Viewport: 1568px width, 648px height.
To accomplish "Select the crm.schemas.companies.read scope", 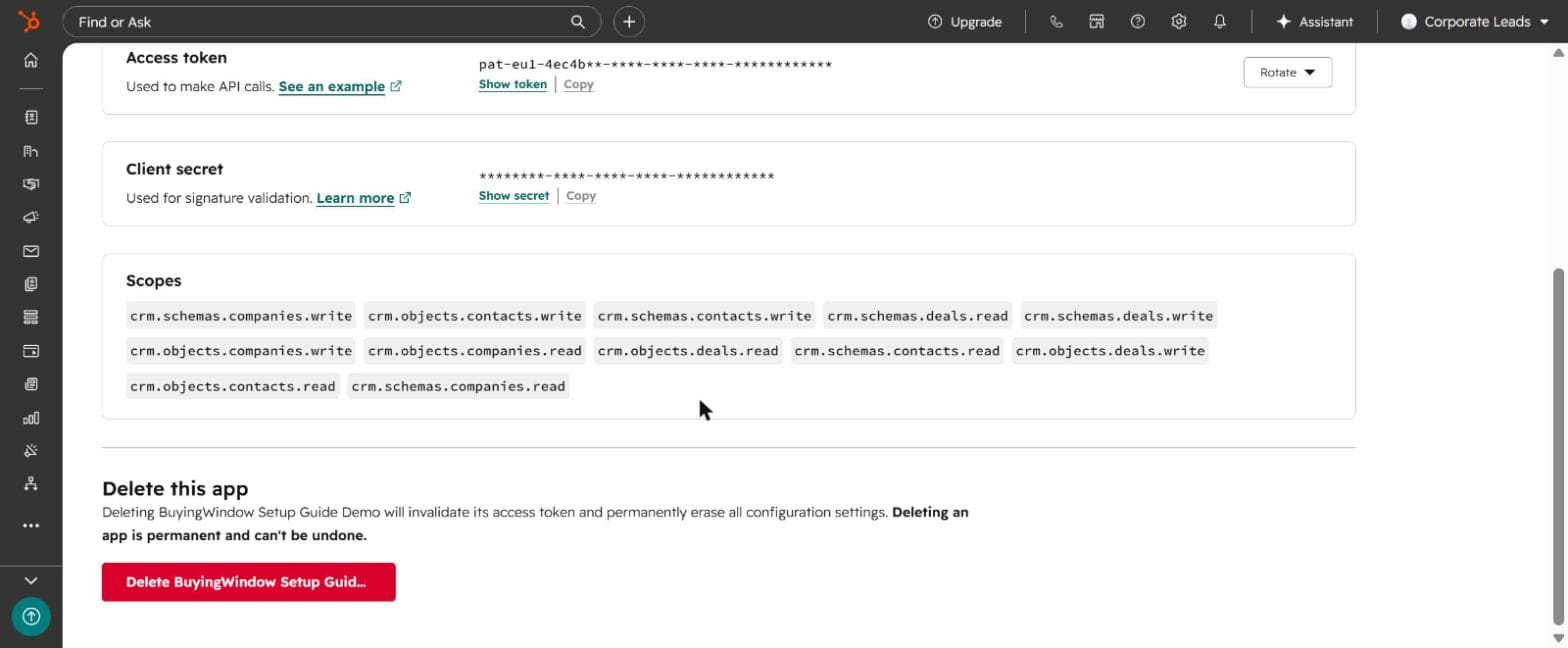I will (458, 386).
